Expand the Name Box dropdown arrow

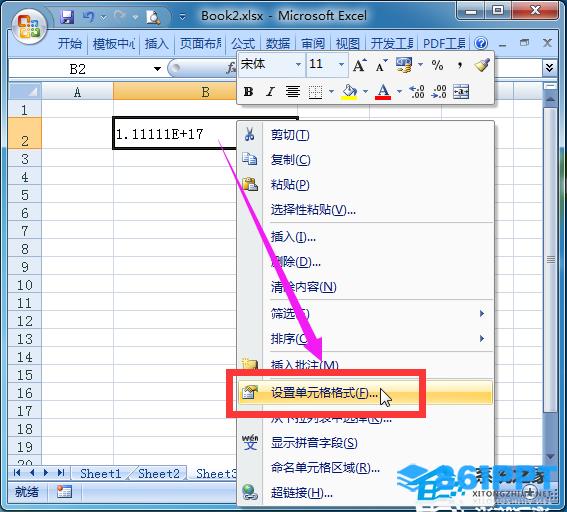pos(157,69)
